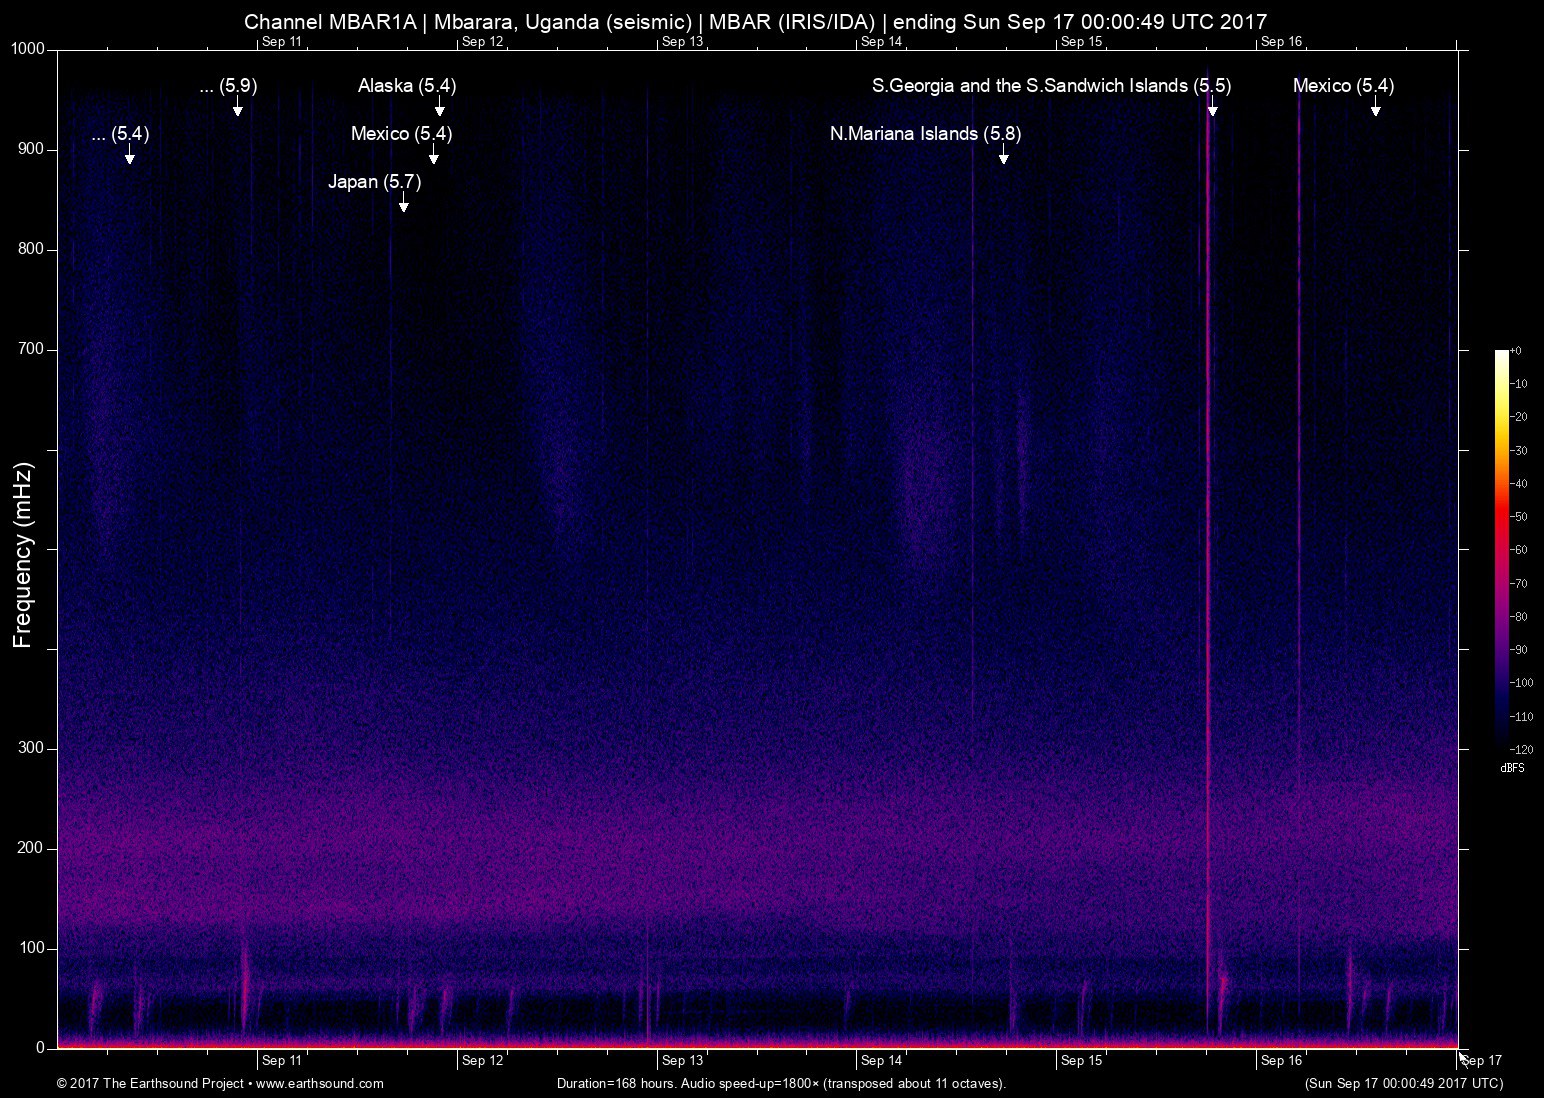Click the ... (5.9) annotation label
The width and height of the screenshot is (1544, 1098).
tap(229, 86)
